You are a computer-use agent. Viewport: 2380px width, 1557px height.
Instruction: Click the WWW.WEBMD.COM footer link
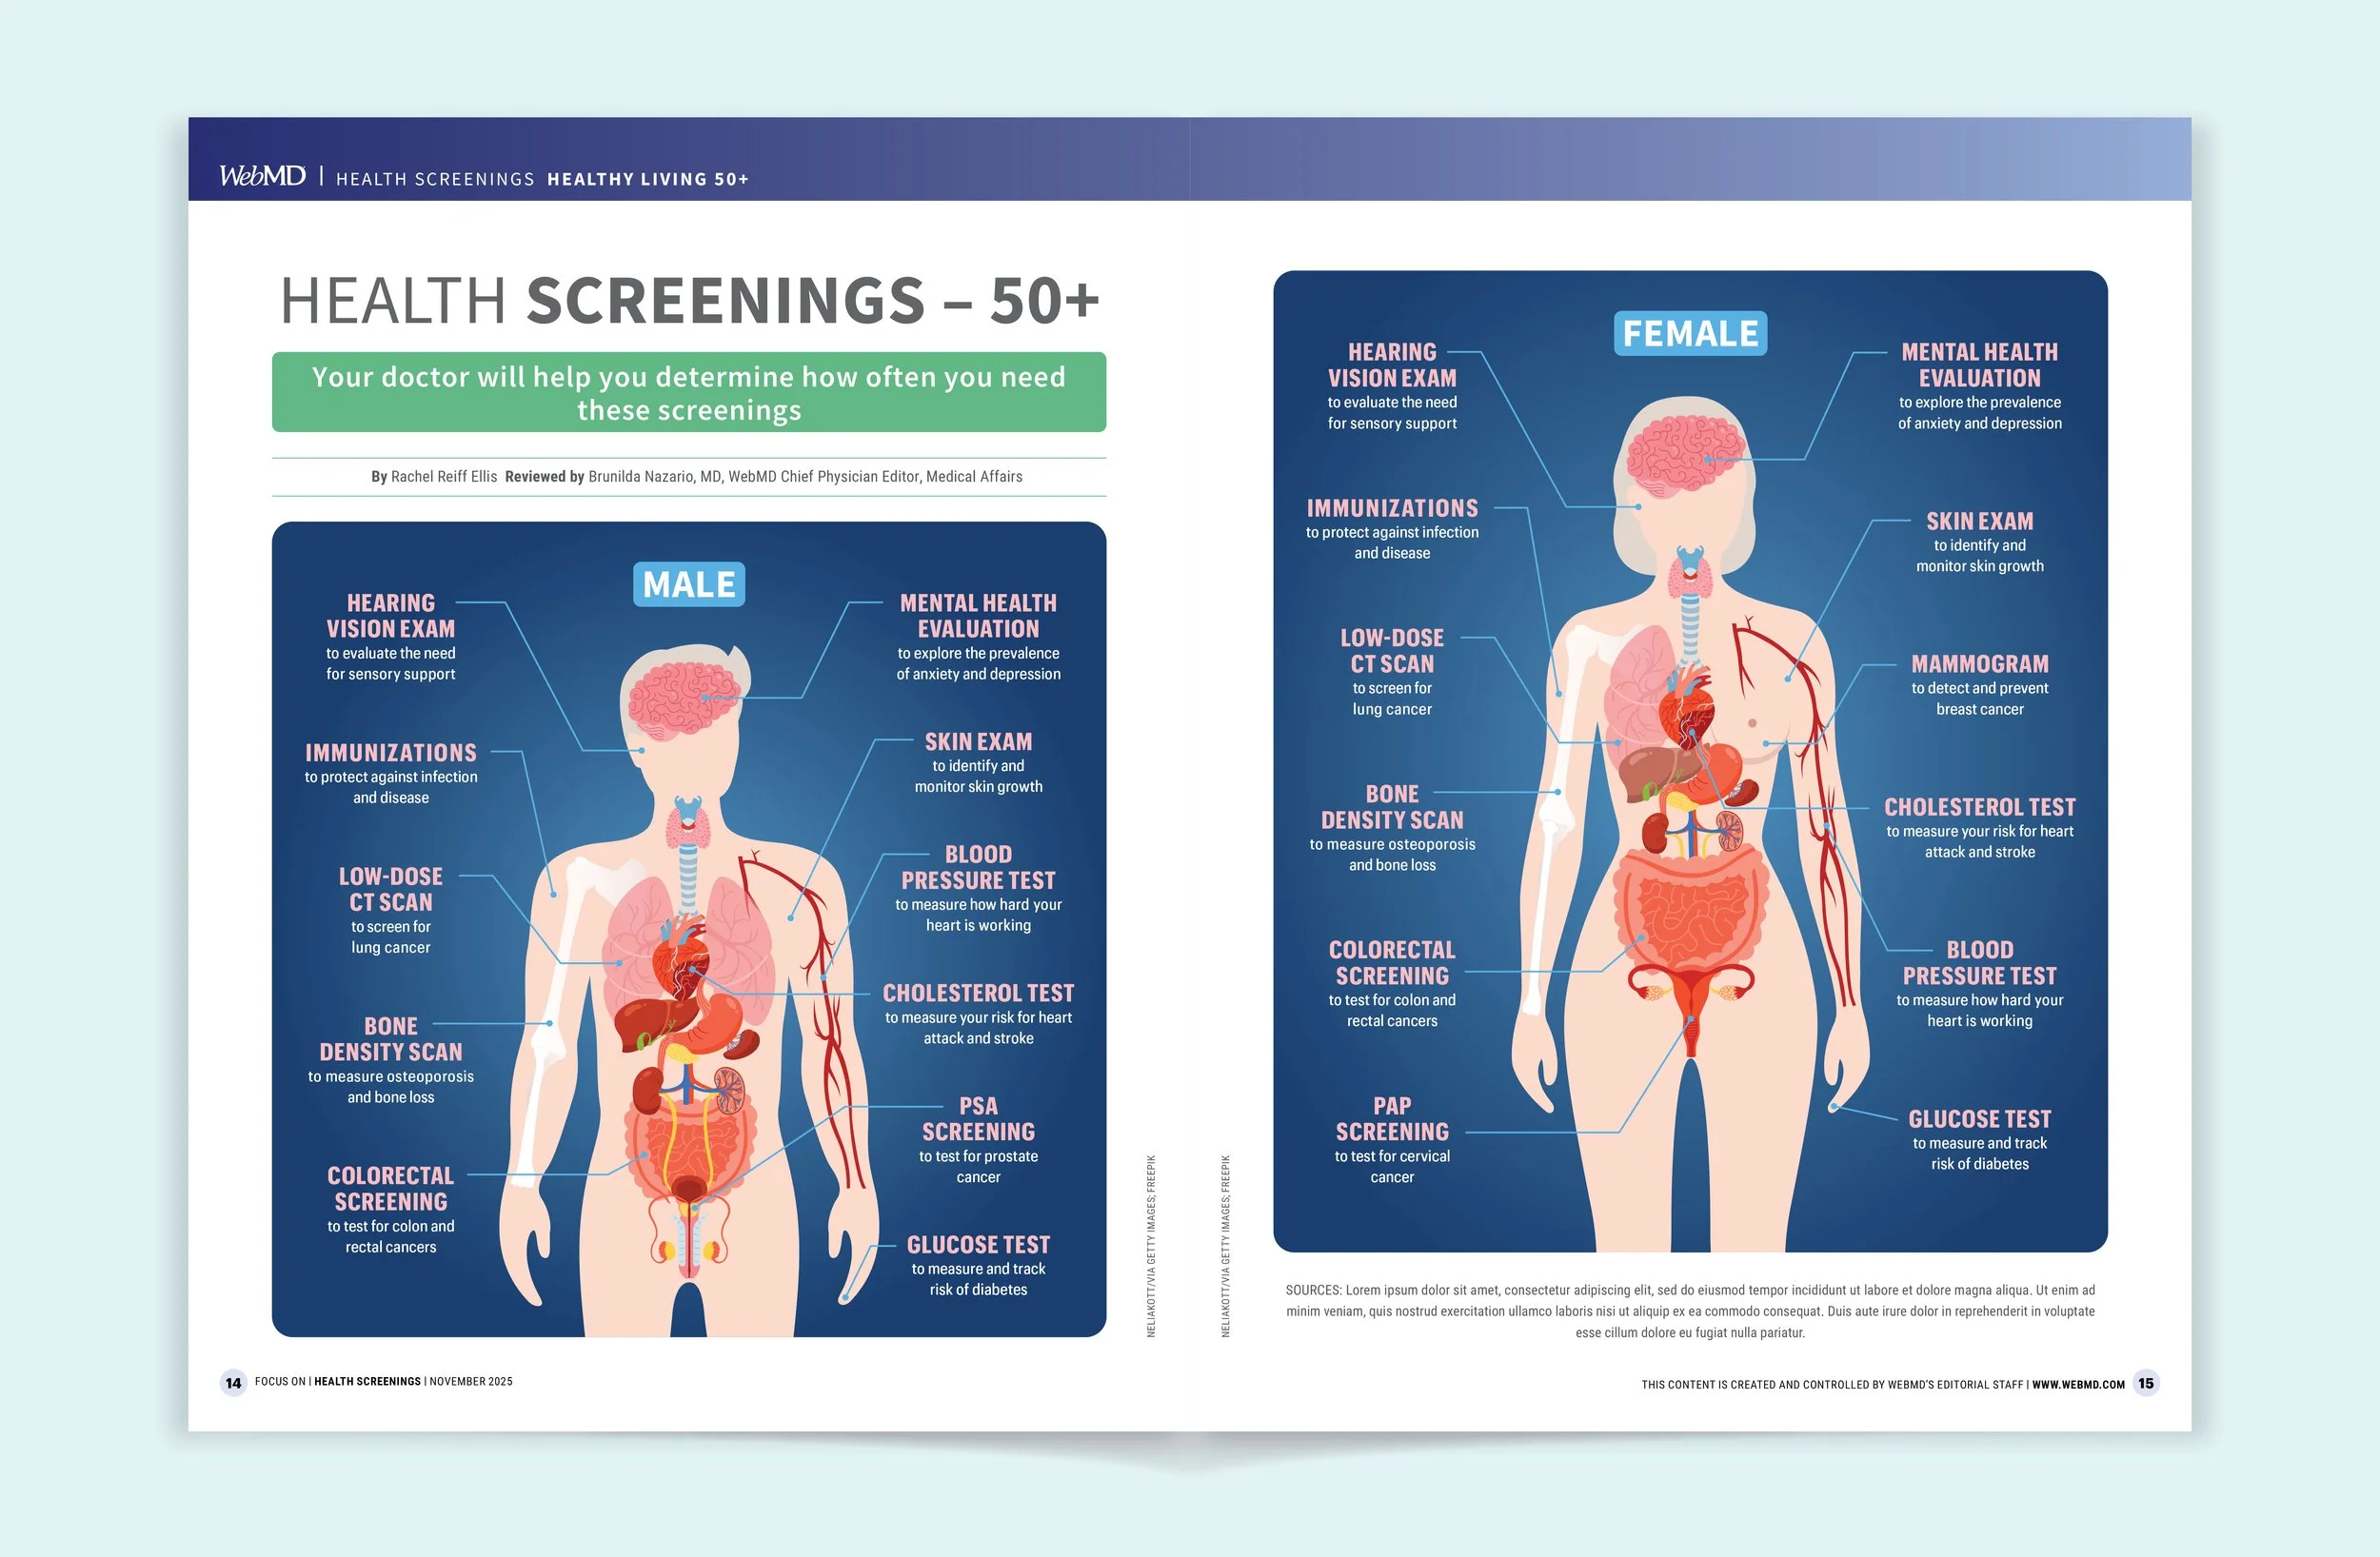coord(2078,1385)
